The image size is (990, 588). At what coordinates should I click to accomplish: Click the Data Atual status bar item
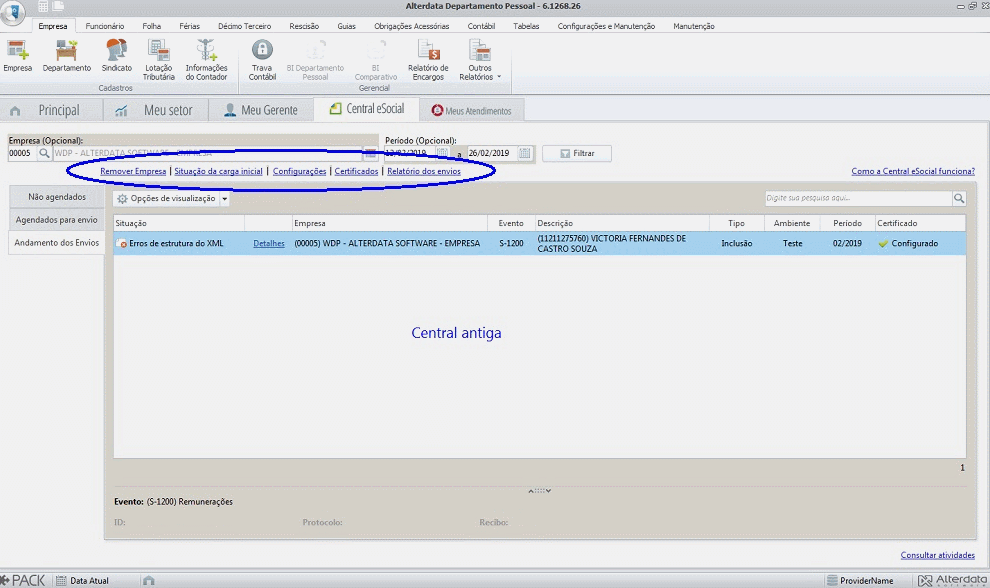[83, 580]
